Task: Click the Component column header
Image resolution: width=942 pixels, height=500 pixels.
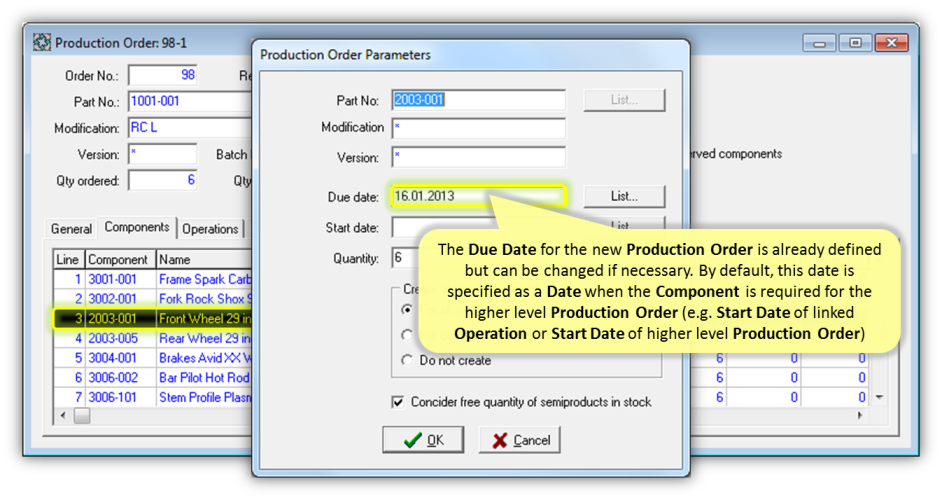Action: [118, 259]
